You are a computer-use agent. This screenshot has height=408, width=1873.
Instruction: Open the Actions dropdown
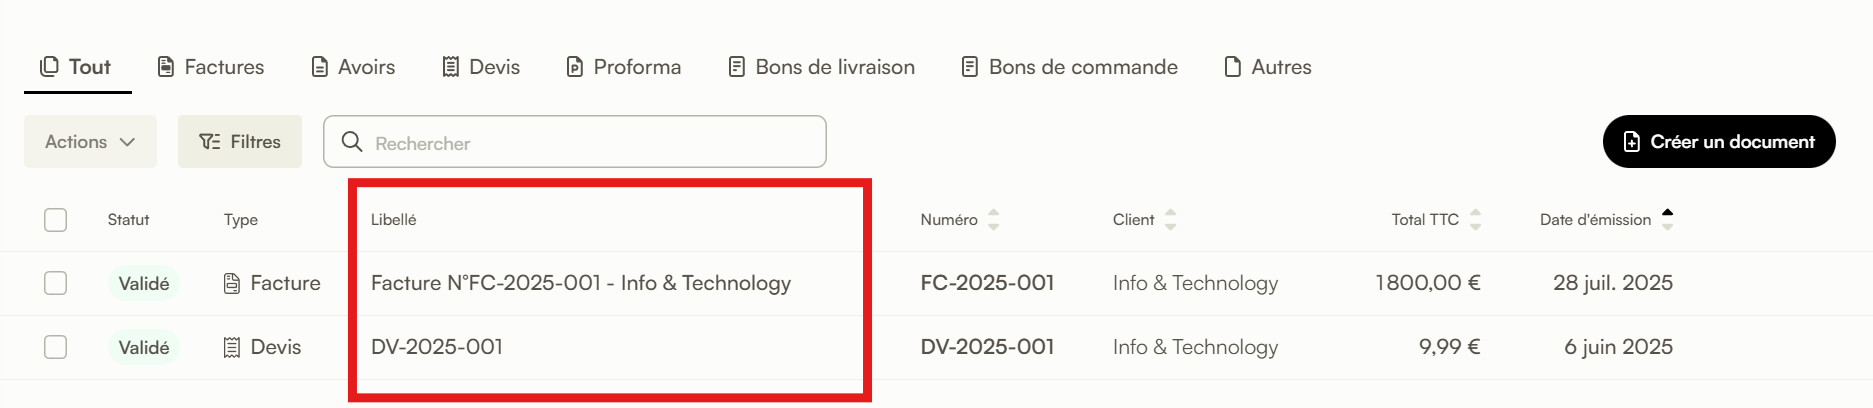click(x=90, y=142)
